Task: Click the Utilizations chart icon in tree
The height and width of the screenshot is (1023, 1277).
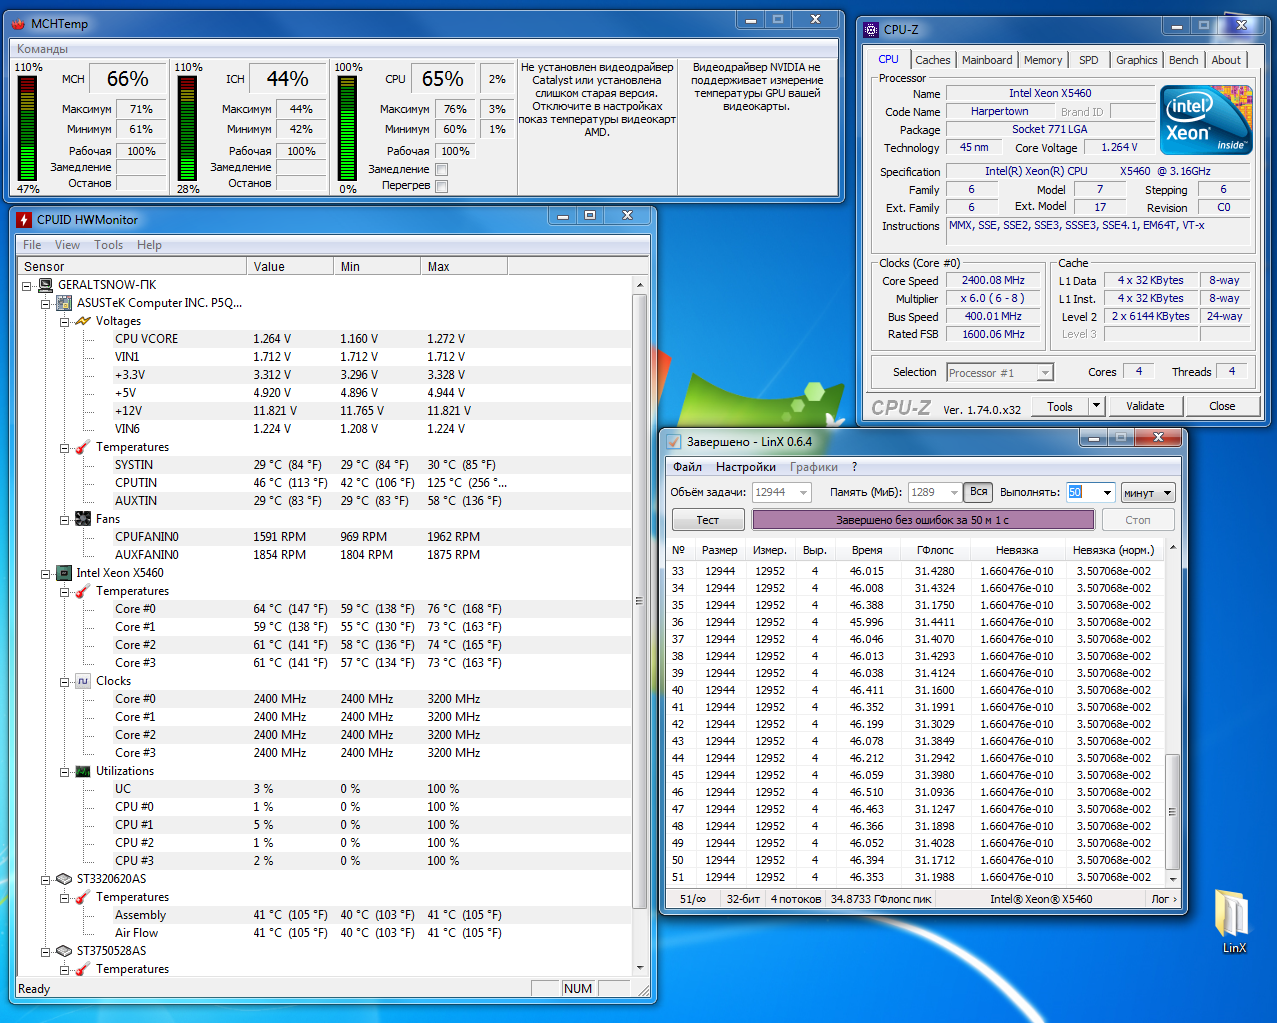Action: [x=82, y=771]
